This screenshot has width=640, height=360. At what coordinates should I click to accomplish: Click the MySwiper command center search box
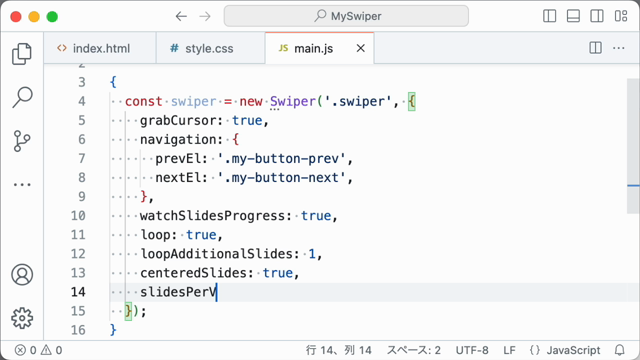[x=346, y=16]
